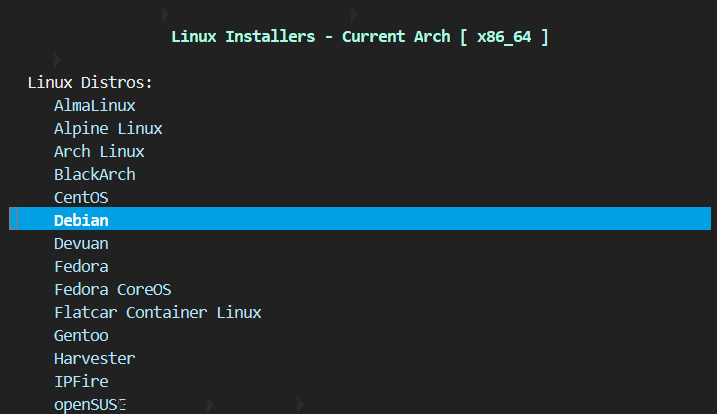Viewport: 717px width, 414px height.
Task: Click the highlighted Debian entry
Action: (81, 220)
